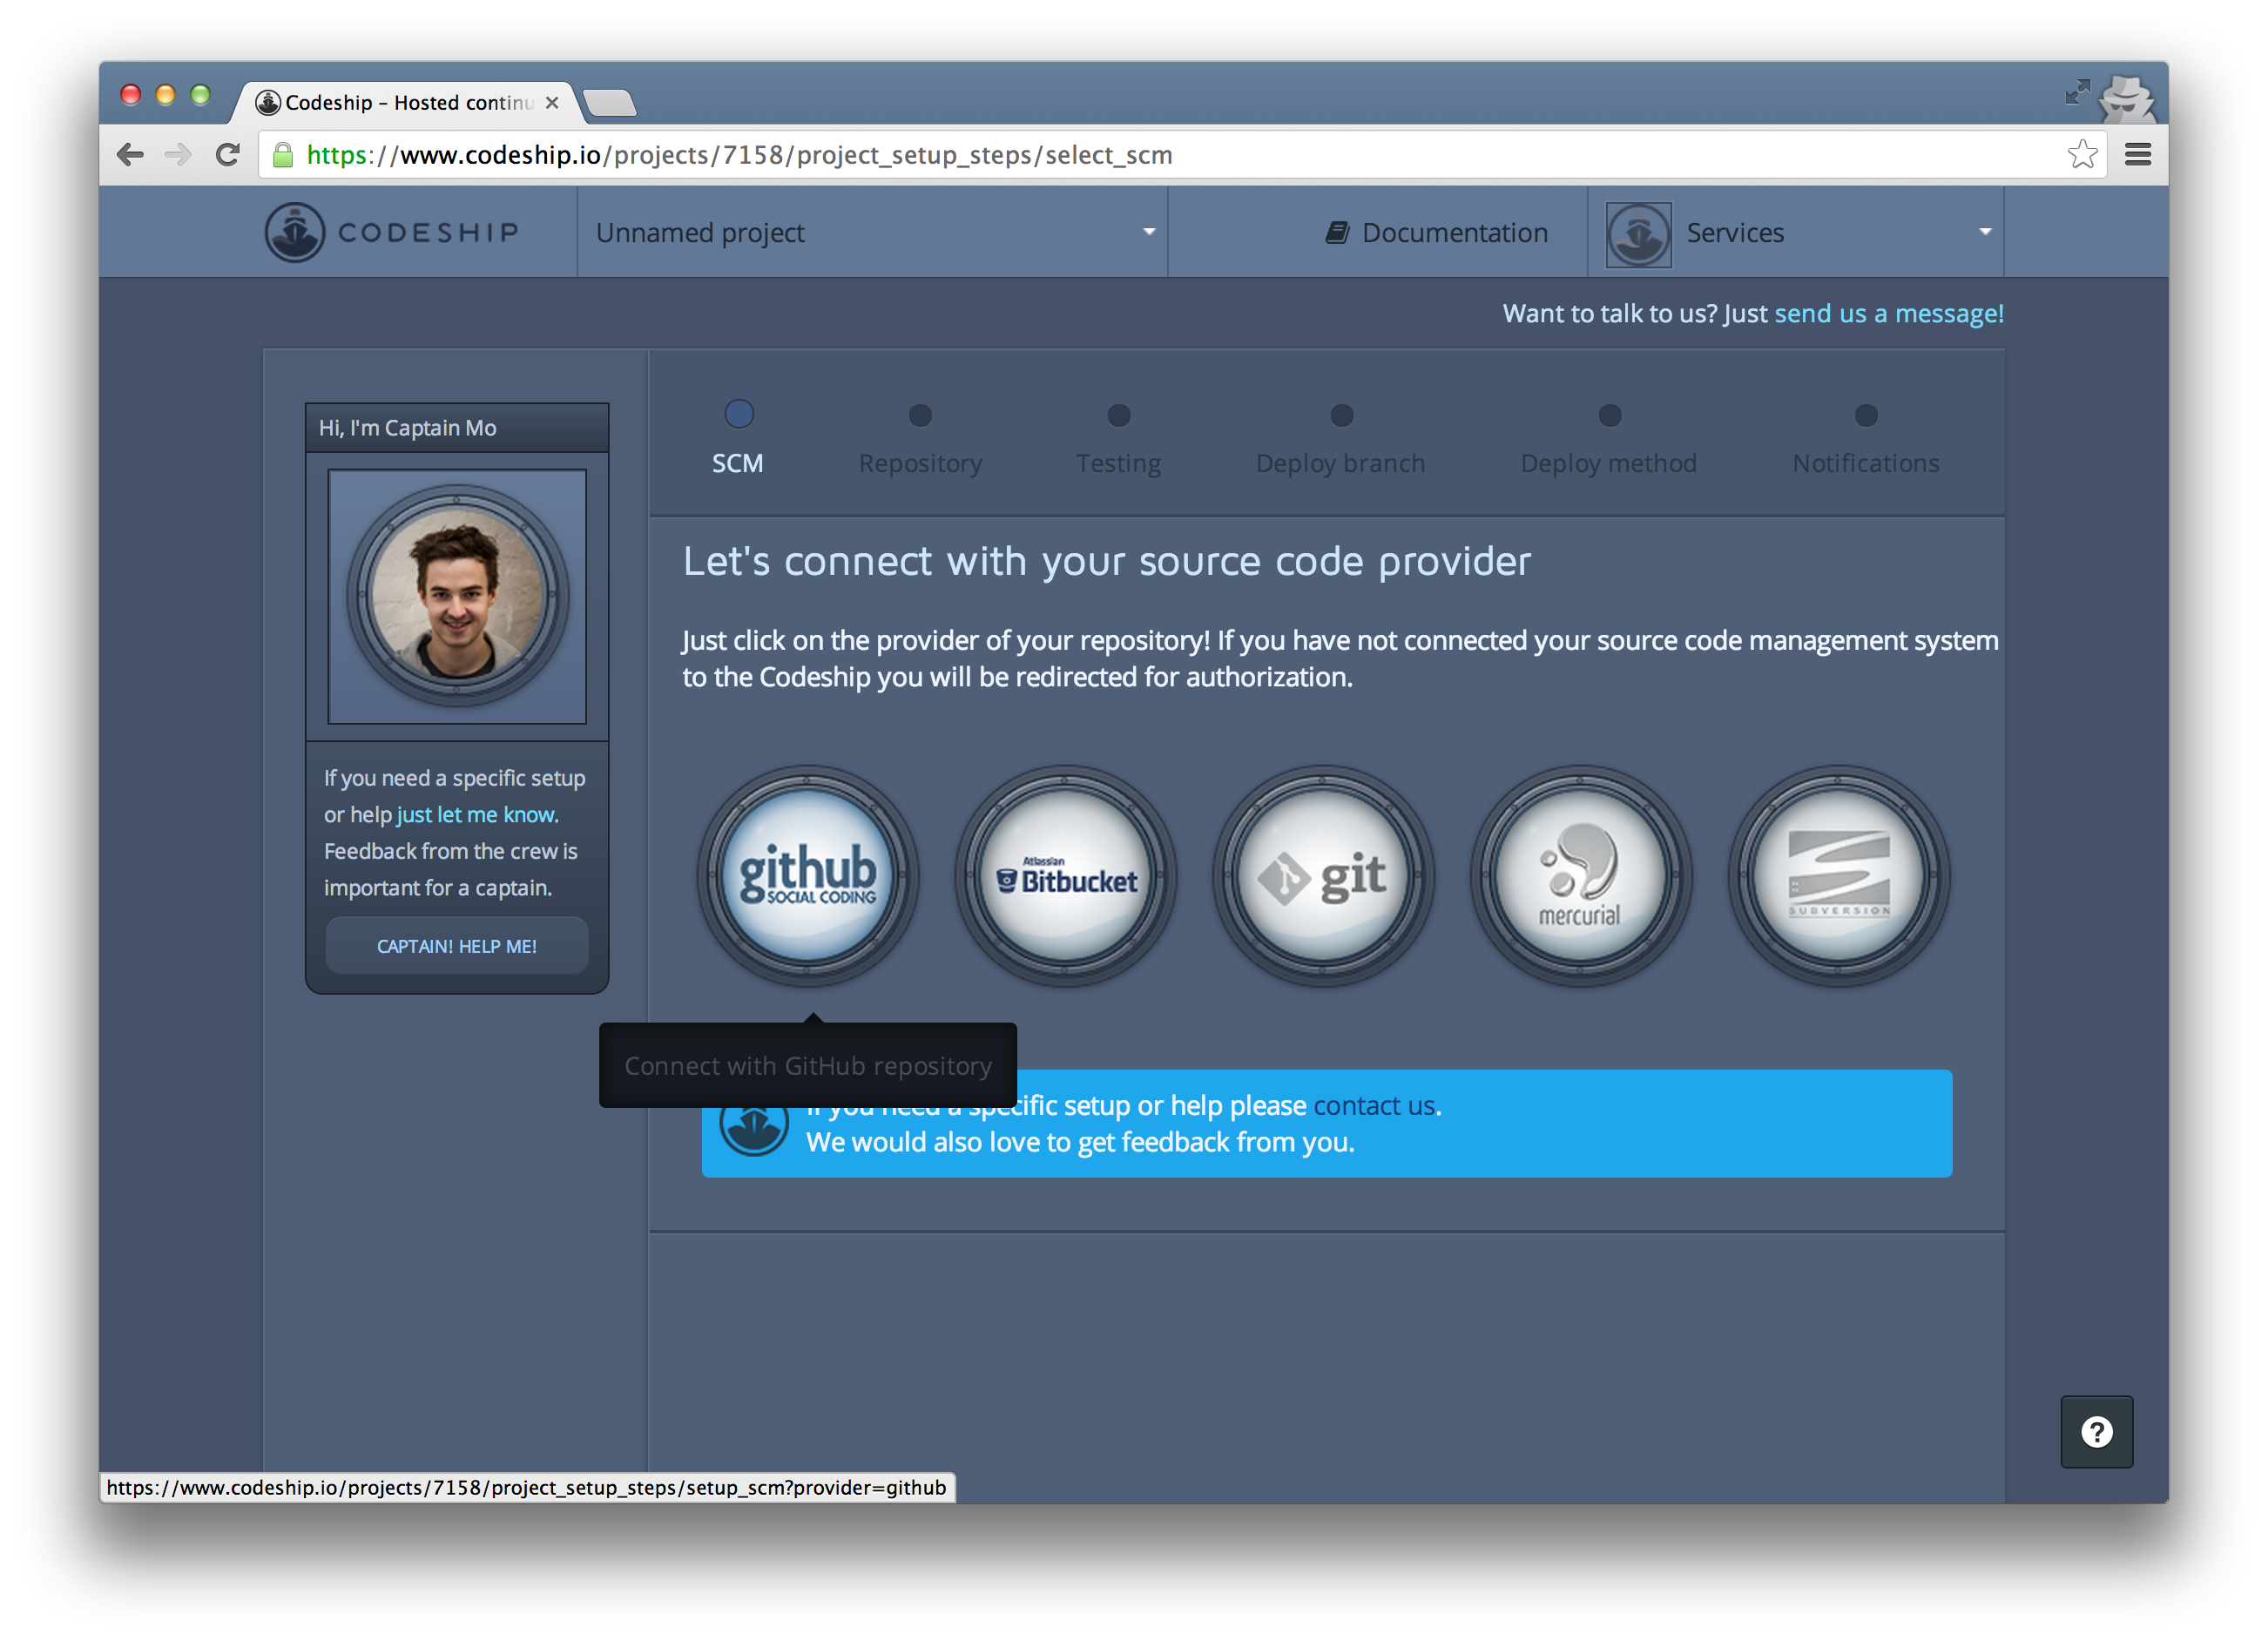Open the Services account dropdown
This screenshot has height=1641, width=2268.
coord(1796,232)
